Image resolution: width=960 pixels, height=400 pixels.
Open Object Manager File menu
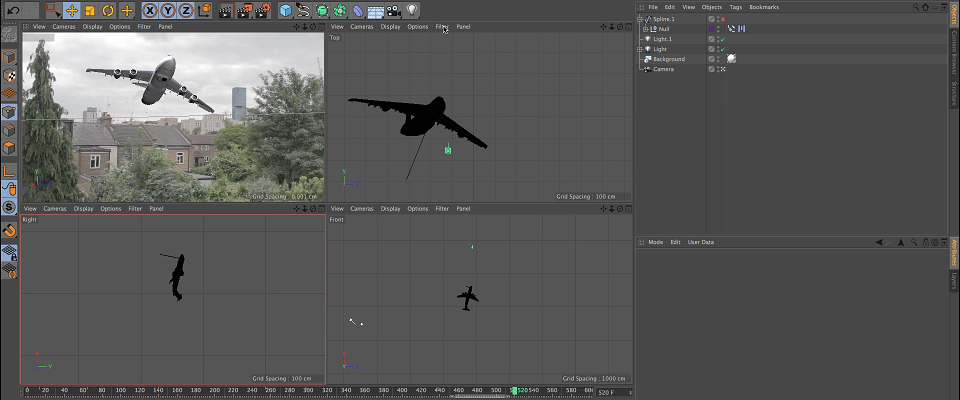tap(653, 7)
